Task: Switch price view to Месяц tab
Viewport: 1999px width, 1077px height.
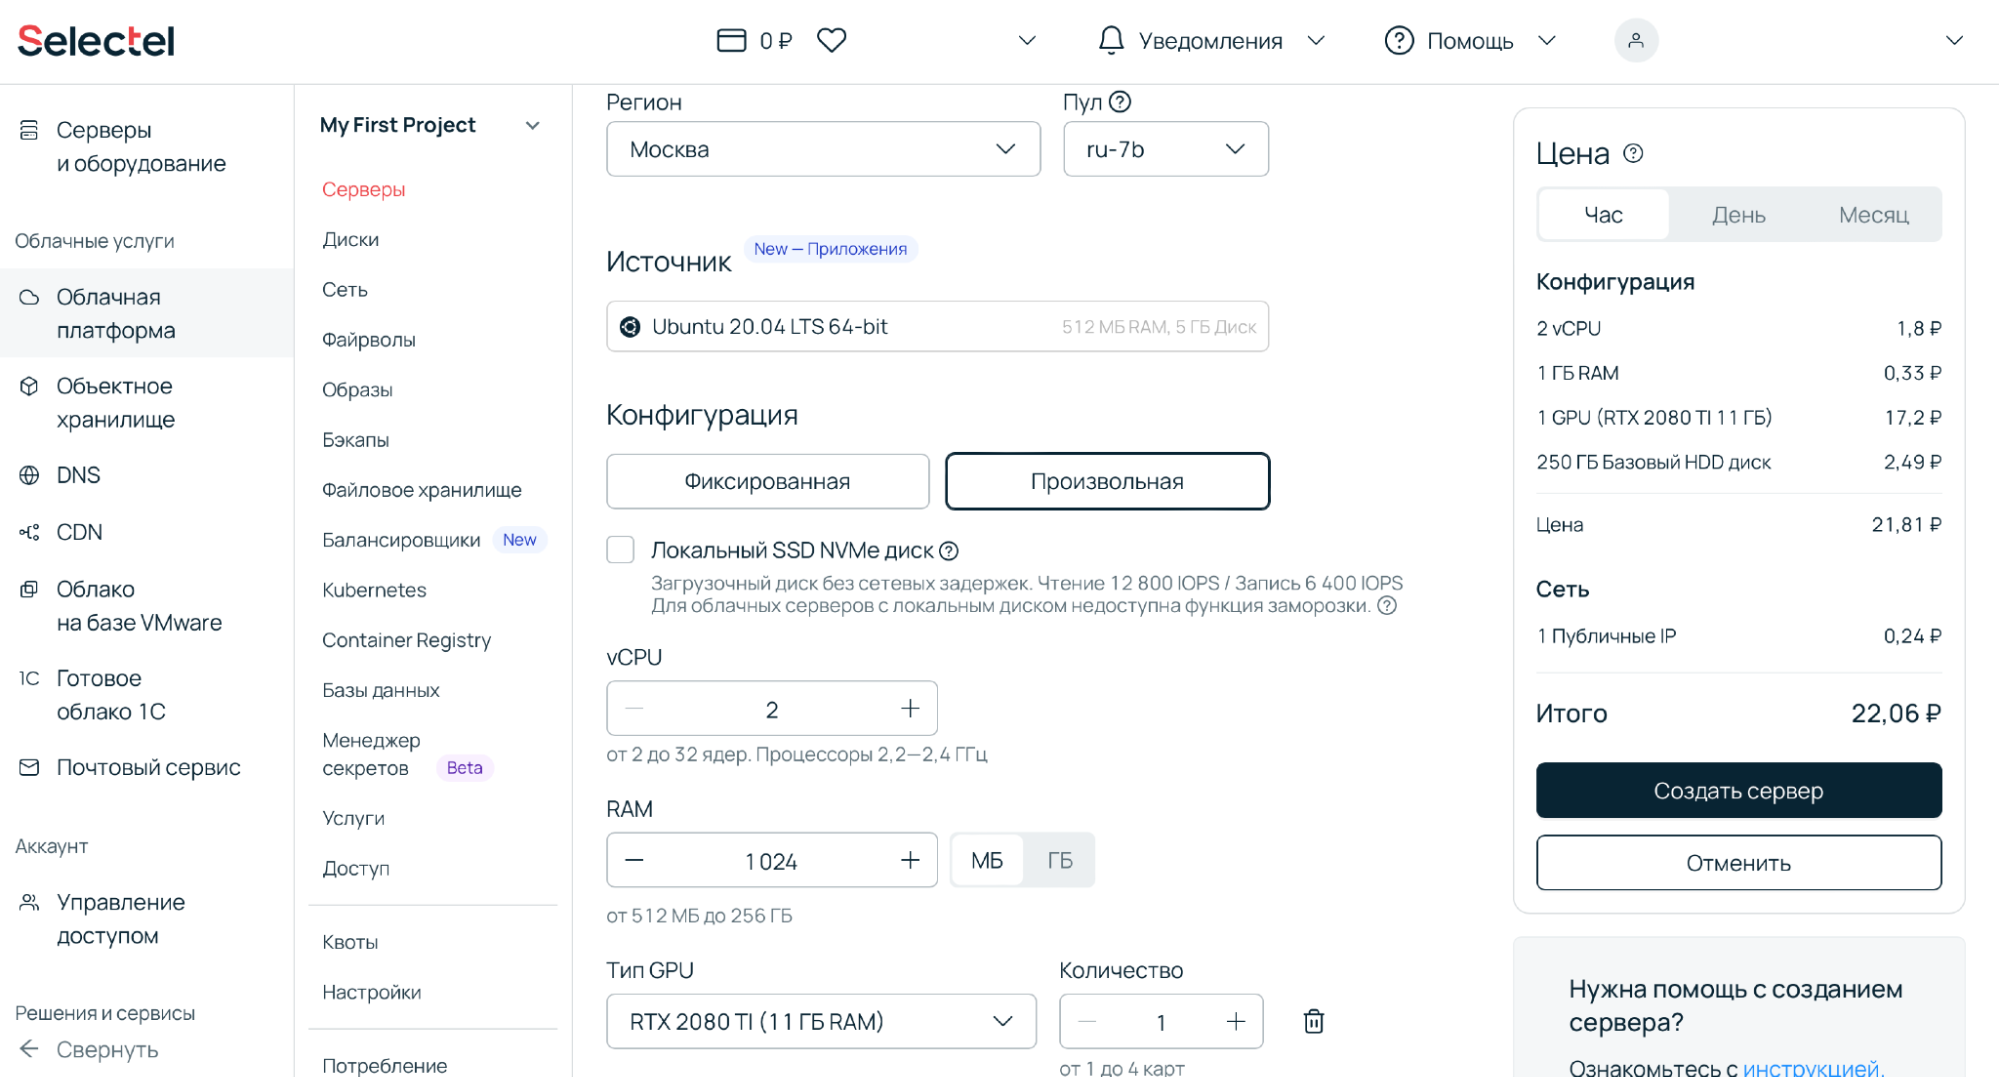Action: pos(1872,215)
